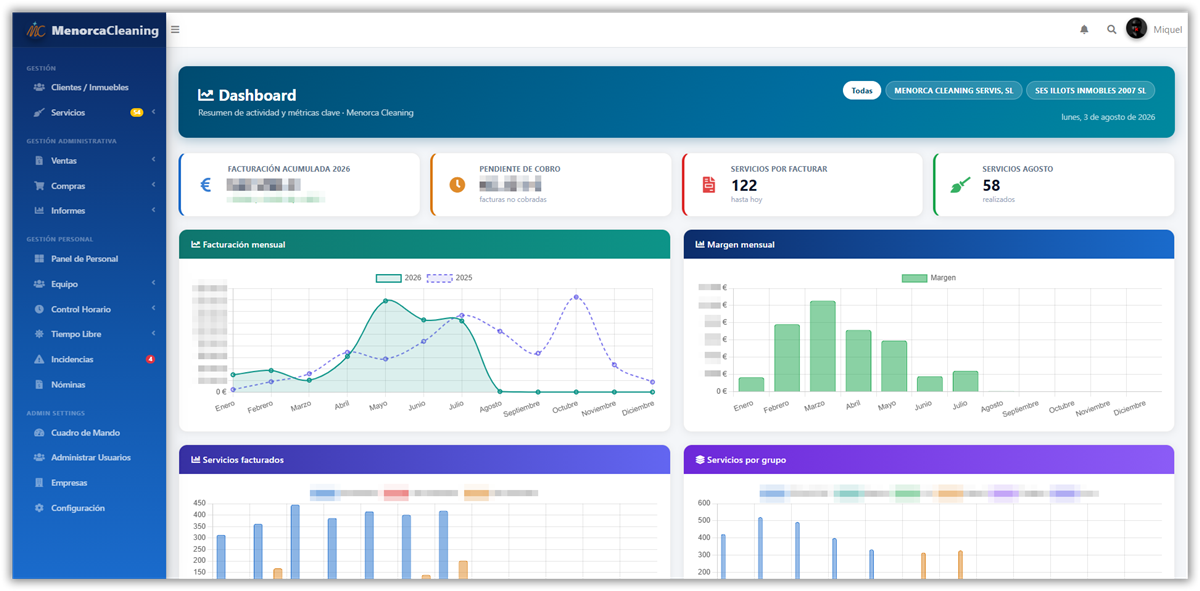Click the Administrar Usuarios icon
The width and height of the screenshot is (1200, 591).
click(x=39, y=458)
